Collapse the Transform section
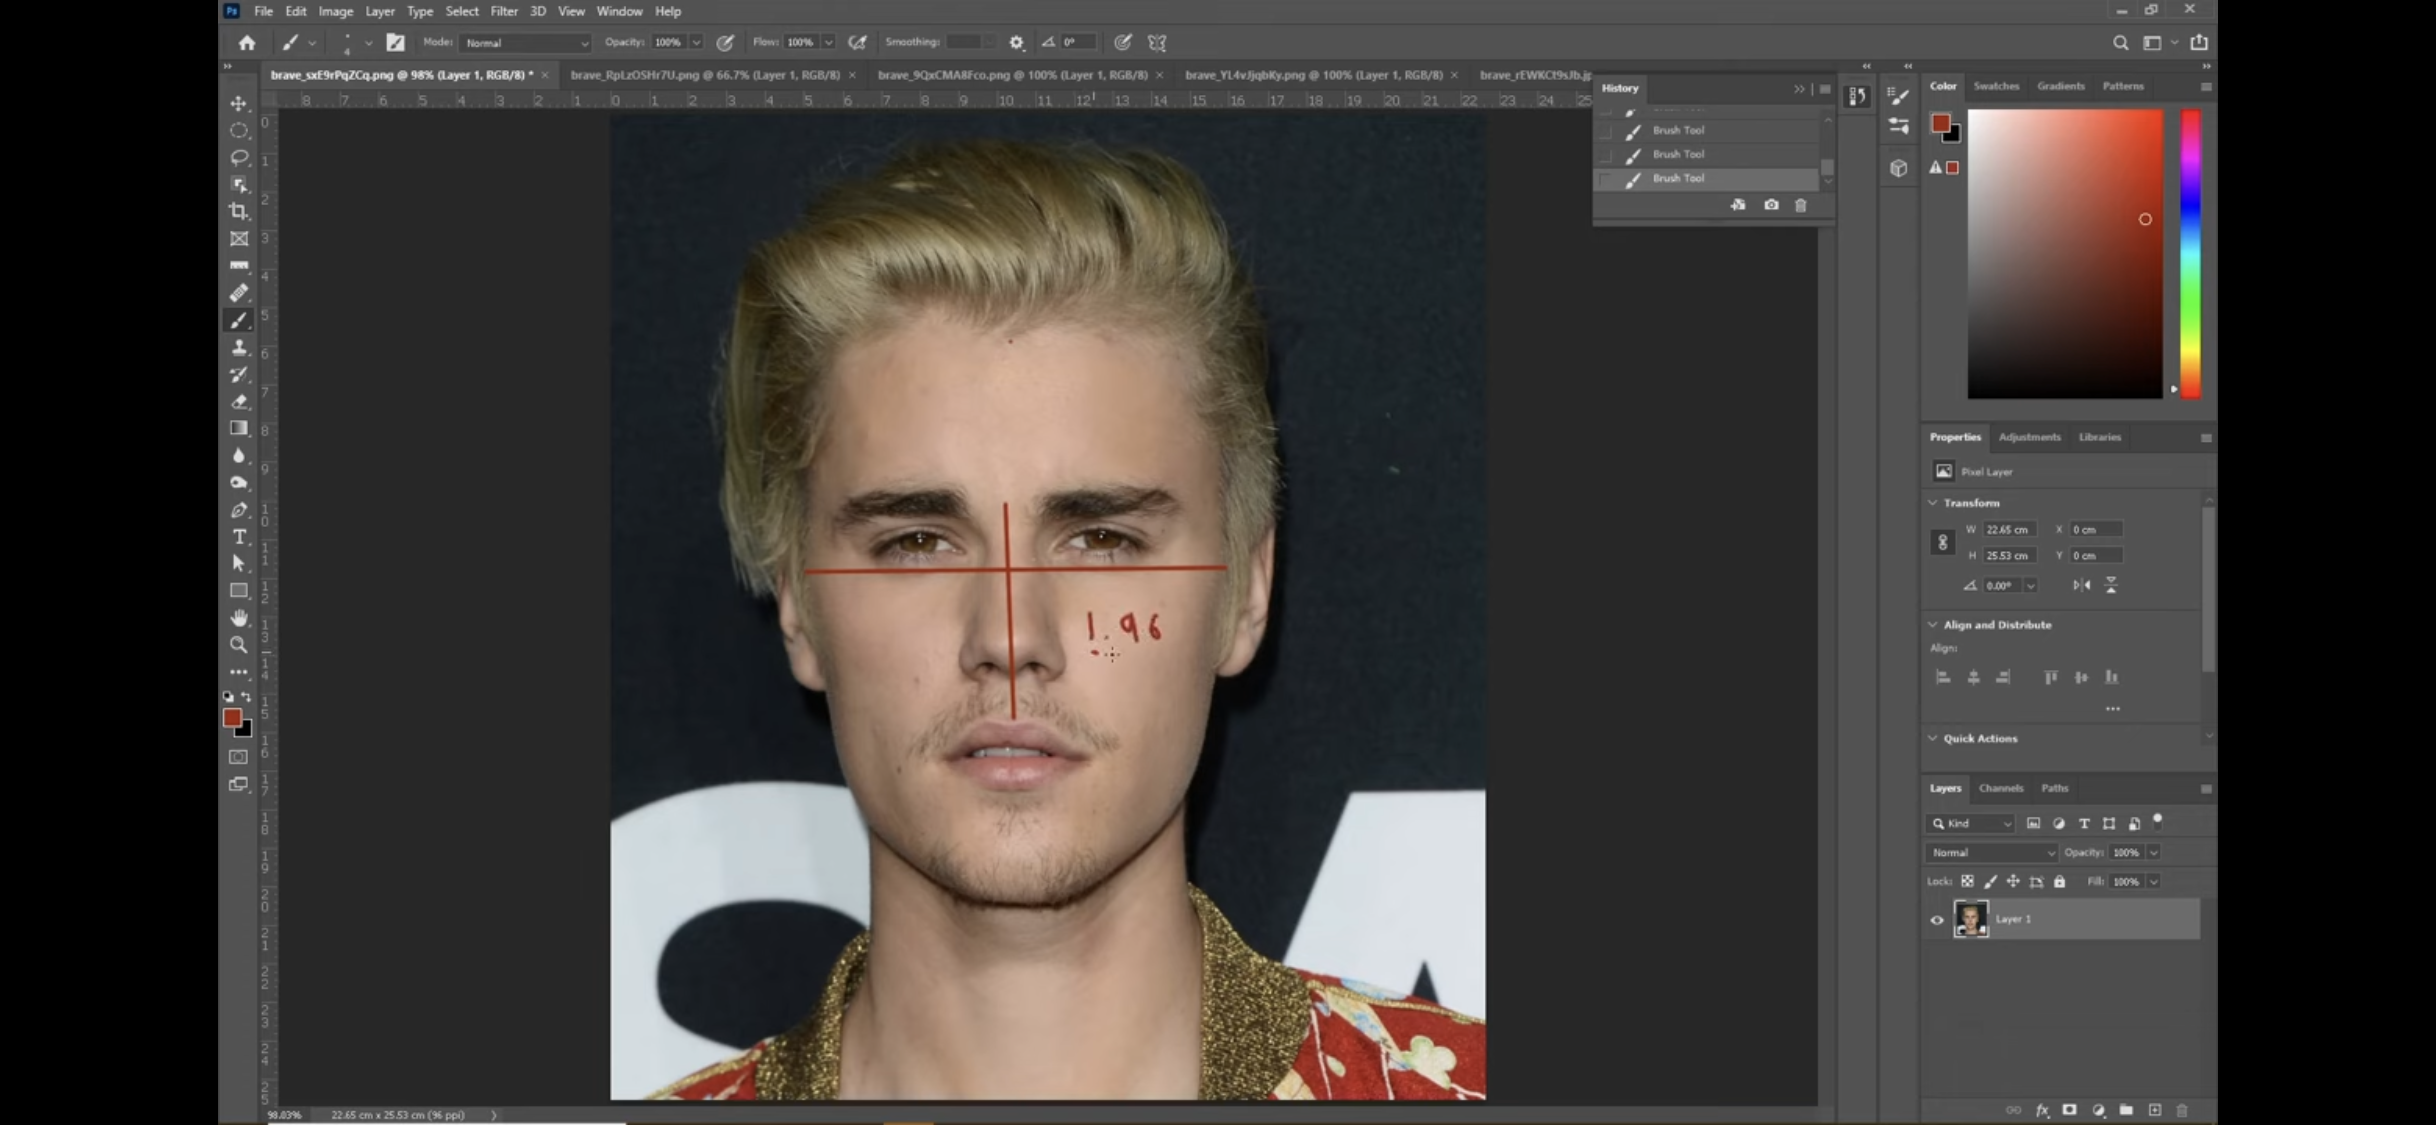 click(x=1933, y=503)
